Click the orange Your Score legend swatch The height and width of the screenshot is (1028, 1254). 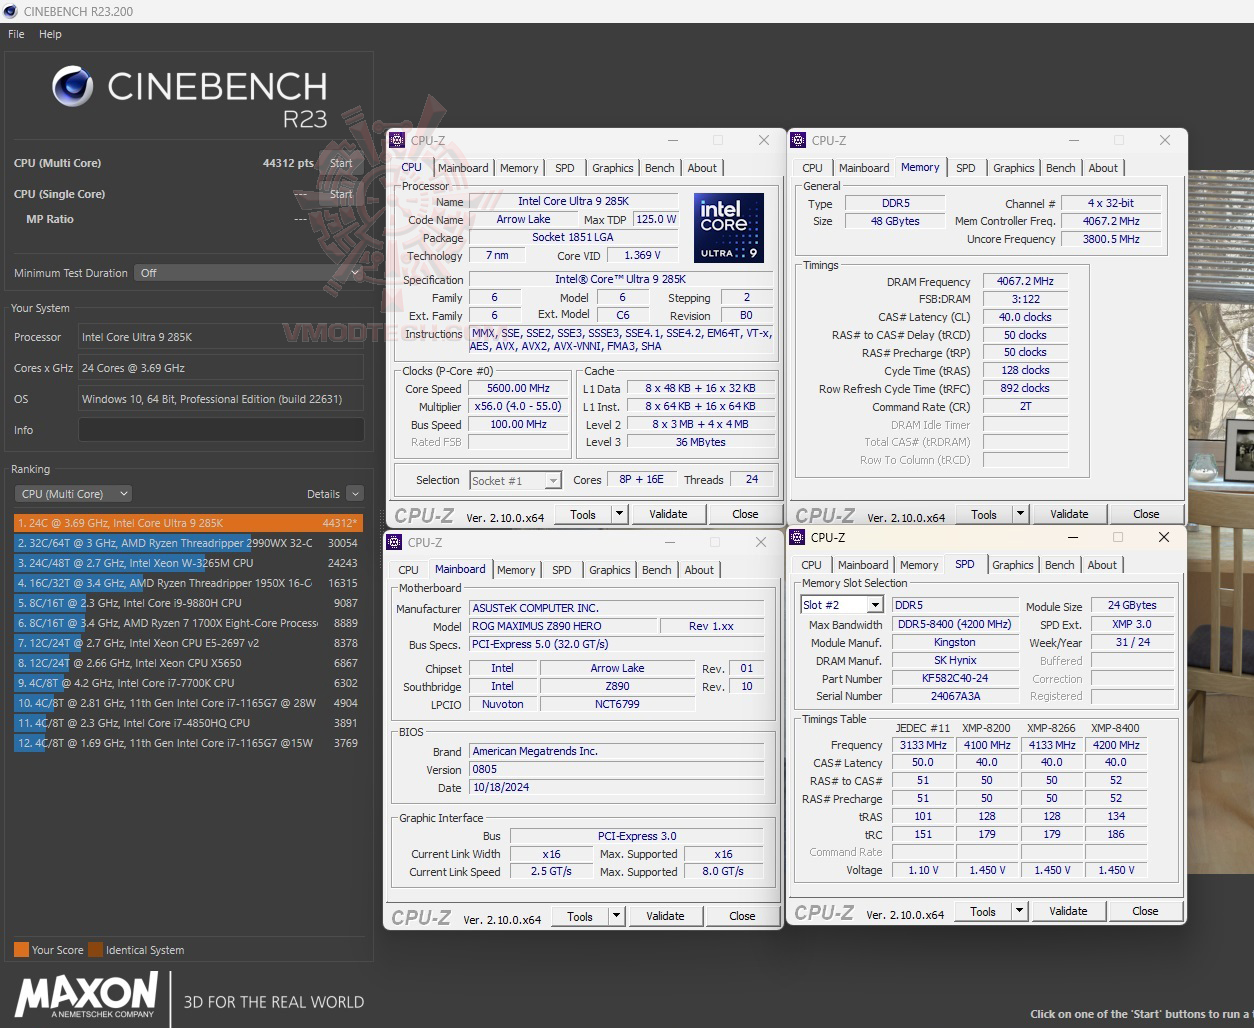click(x=22, y=950)
